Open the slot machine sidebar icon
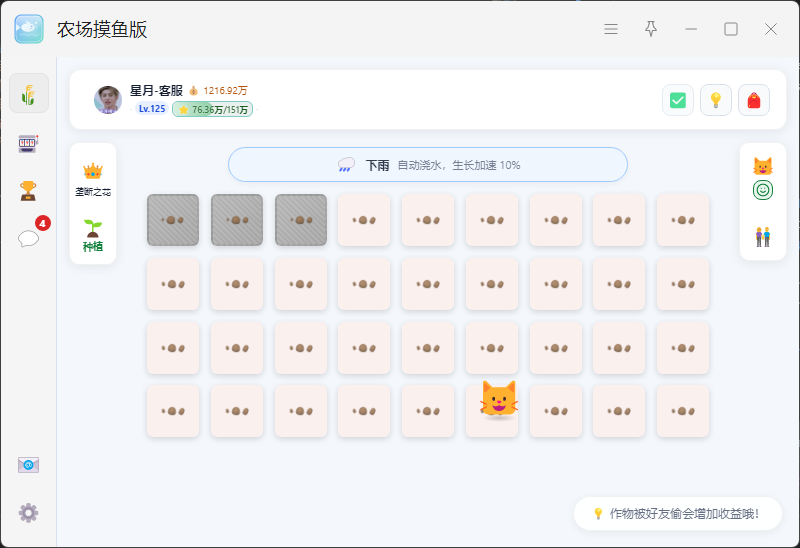Screen dimensions: 800x548 (x=29, y=143)
